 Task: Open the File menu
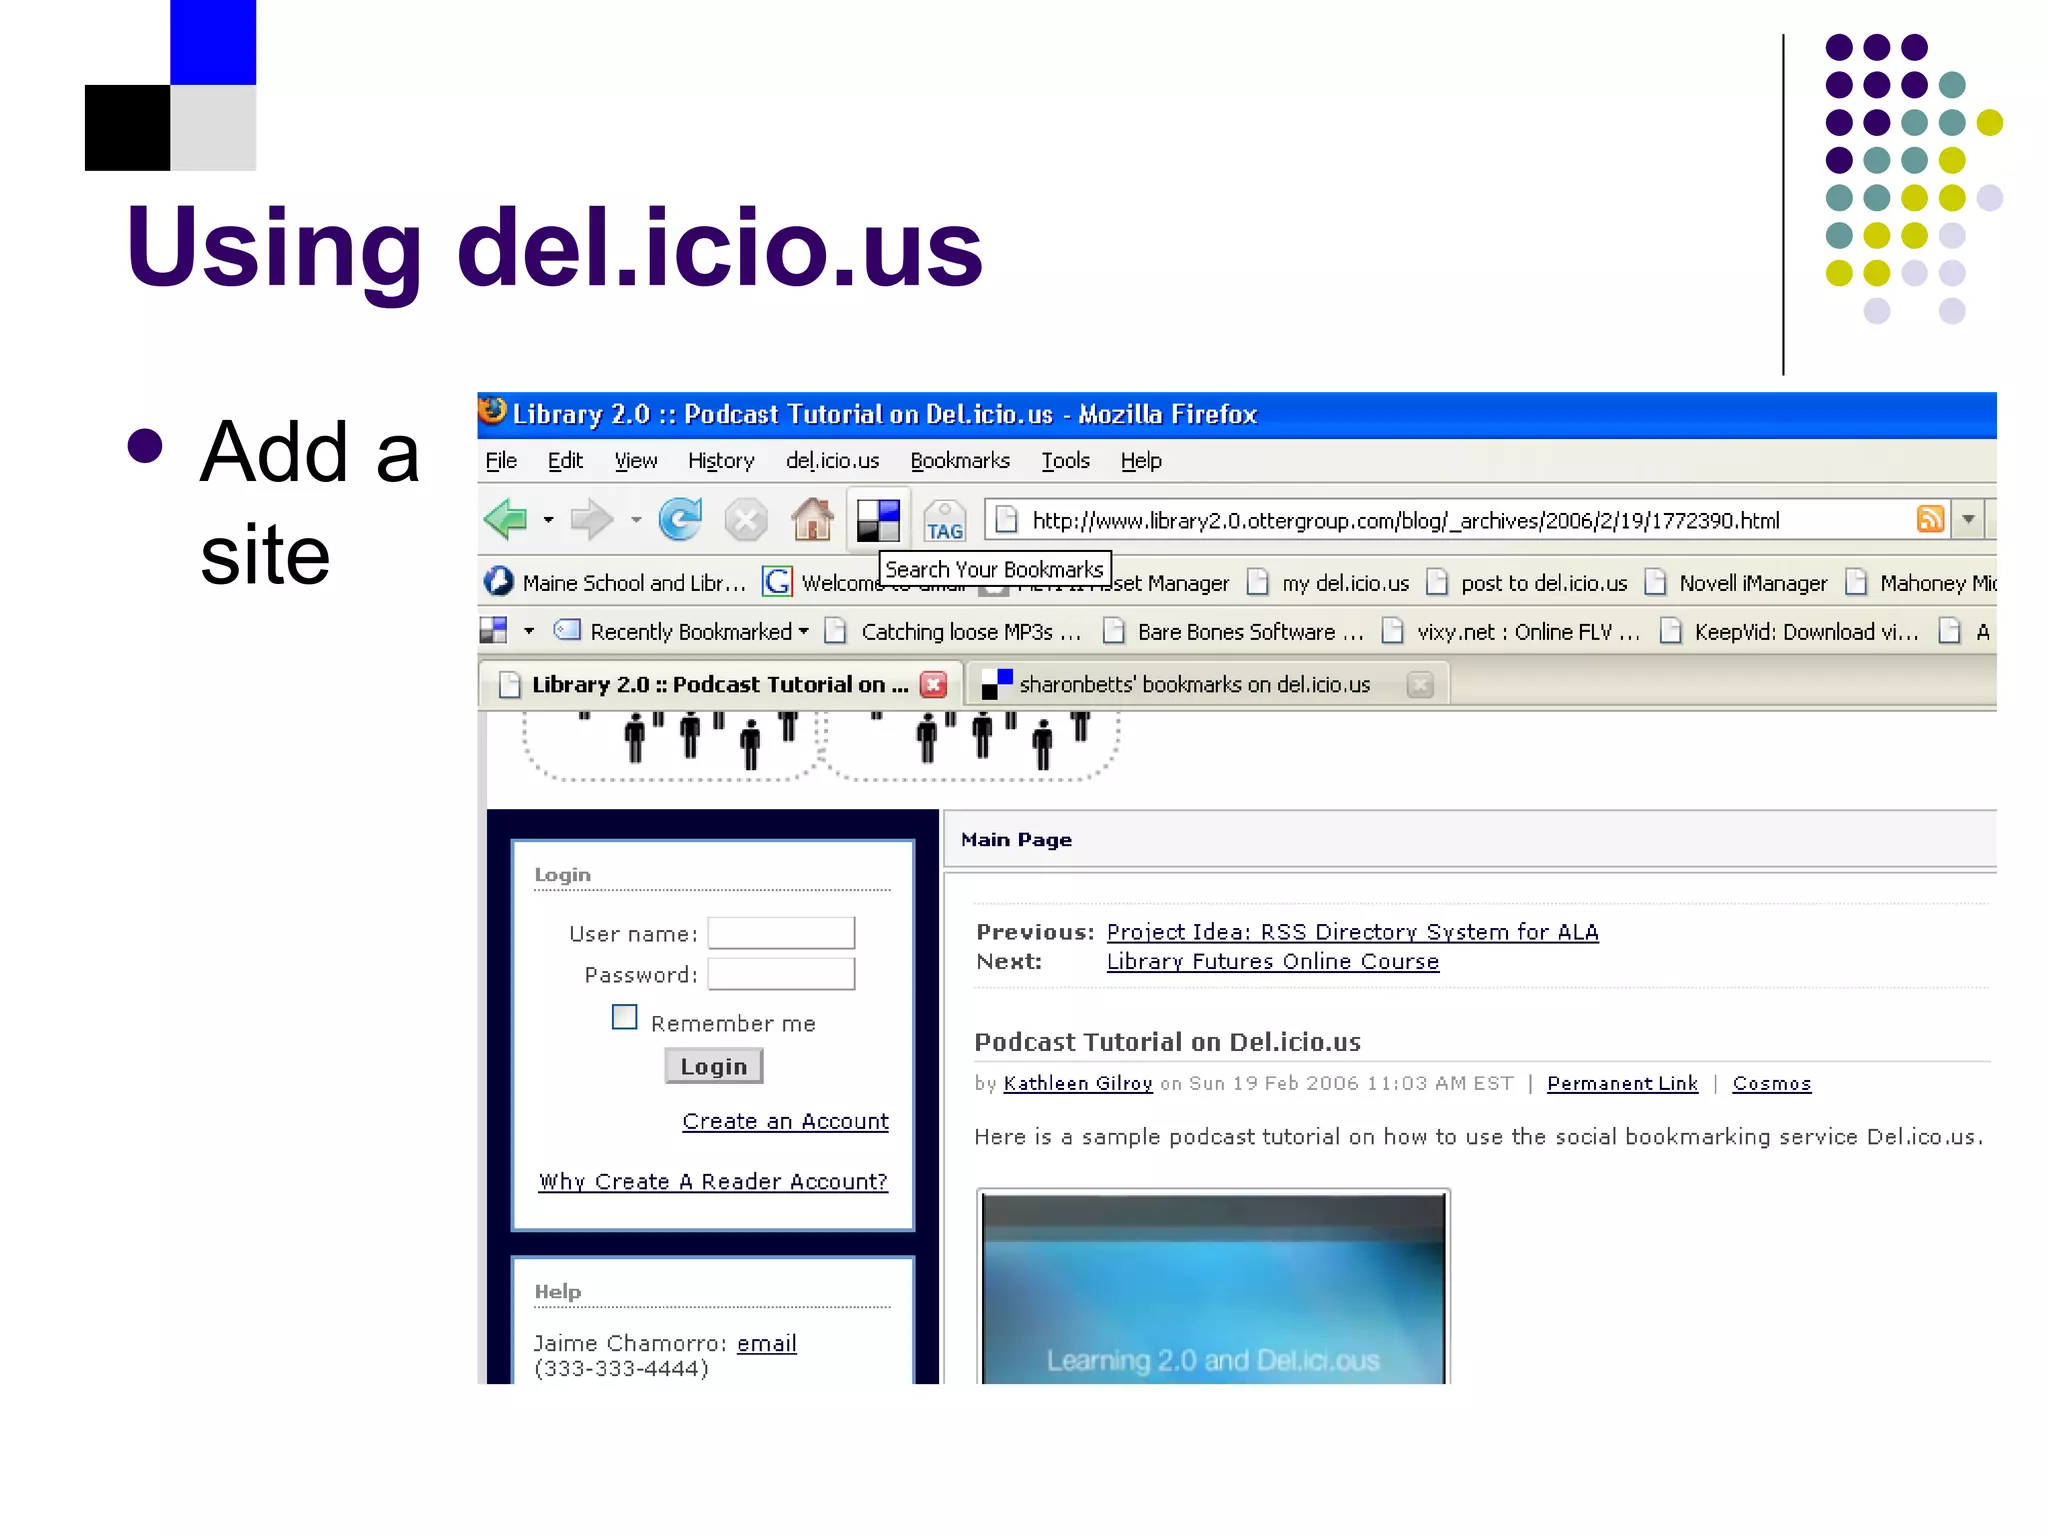point(501,460)
